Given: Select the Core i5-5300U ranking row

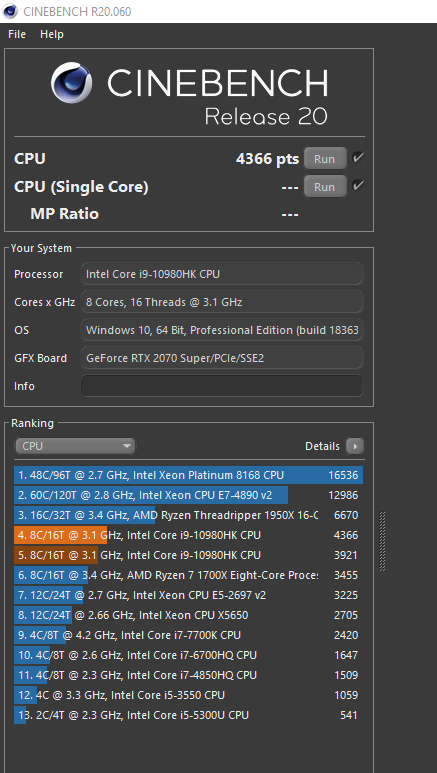Looking at the screenshot, I should tap(188, 715).
